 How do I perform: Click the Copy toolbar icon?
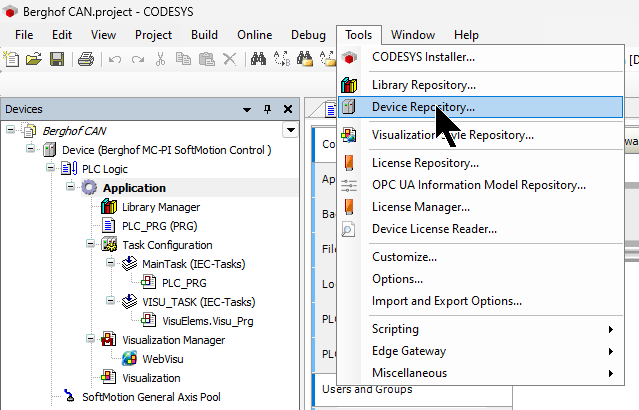tap(183, 59)
